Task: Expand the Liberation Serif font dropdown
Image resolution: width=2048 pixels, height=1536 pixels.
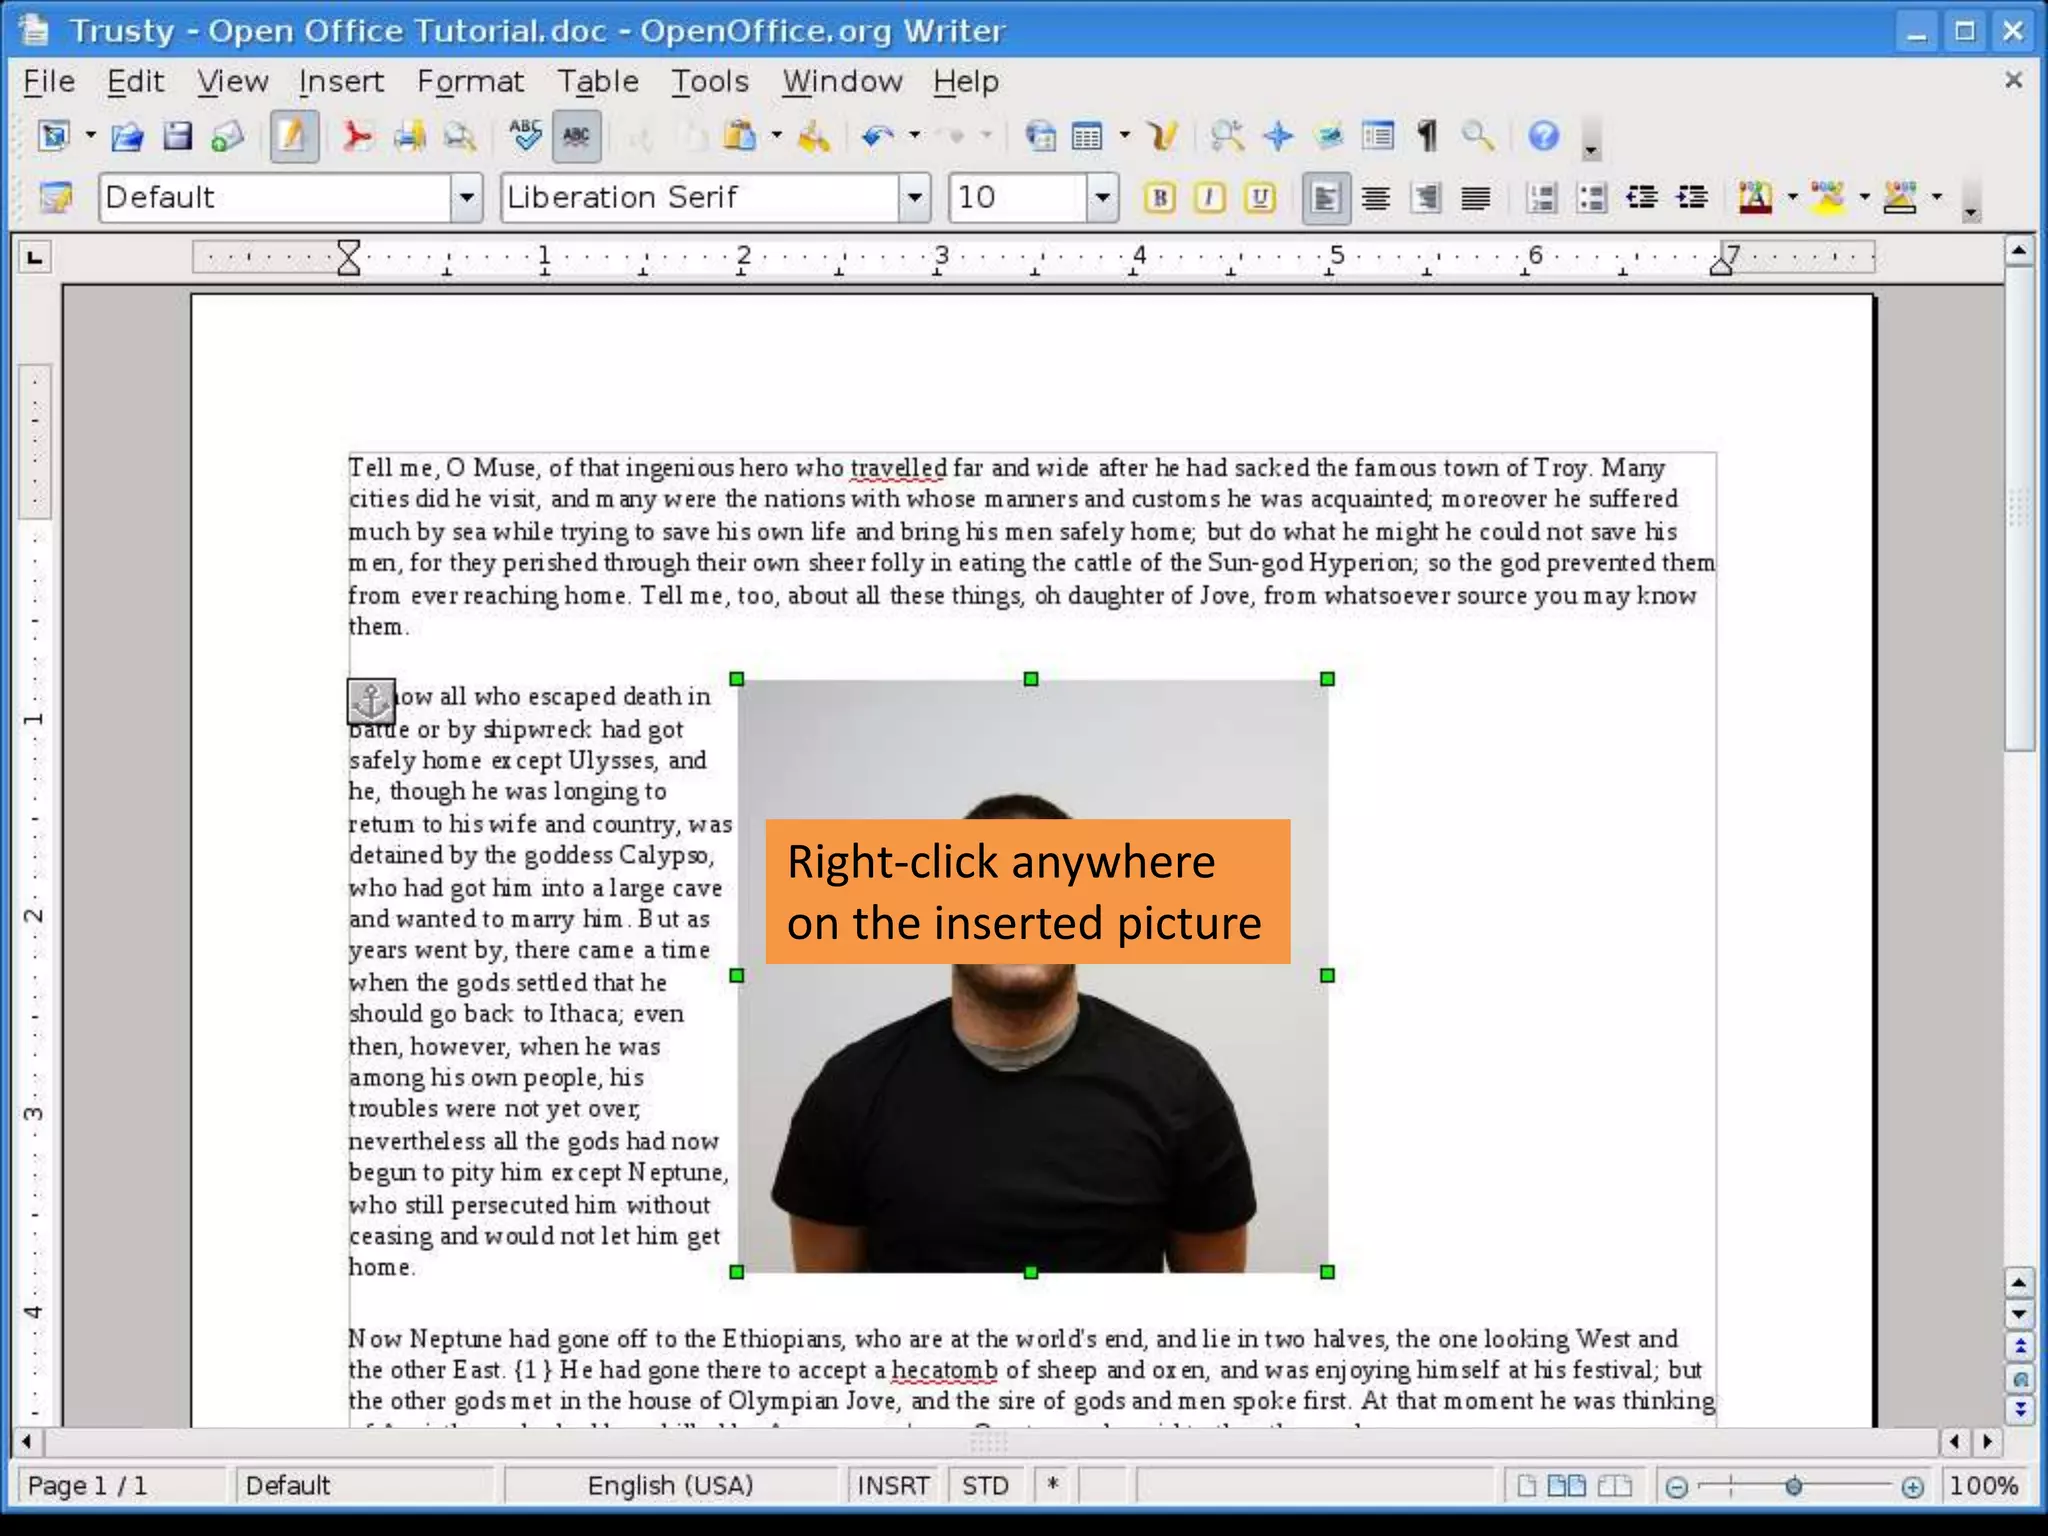Action: tap(914, 197)
